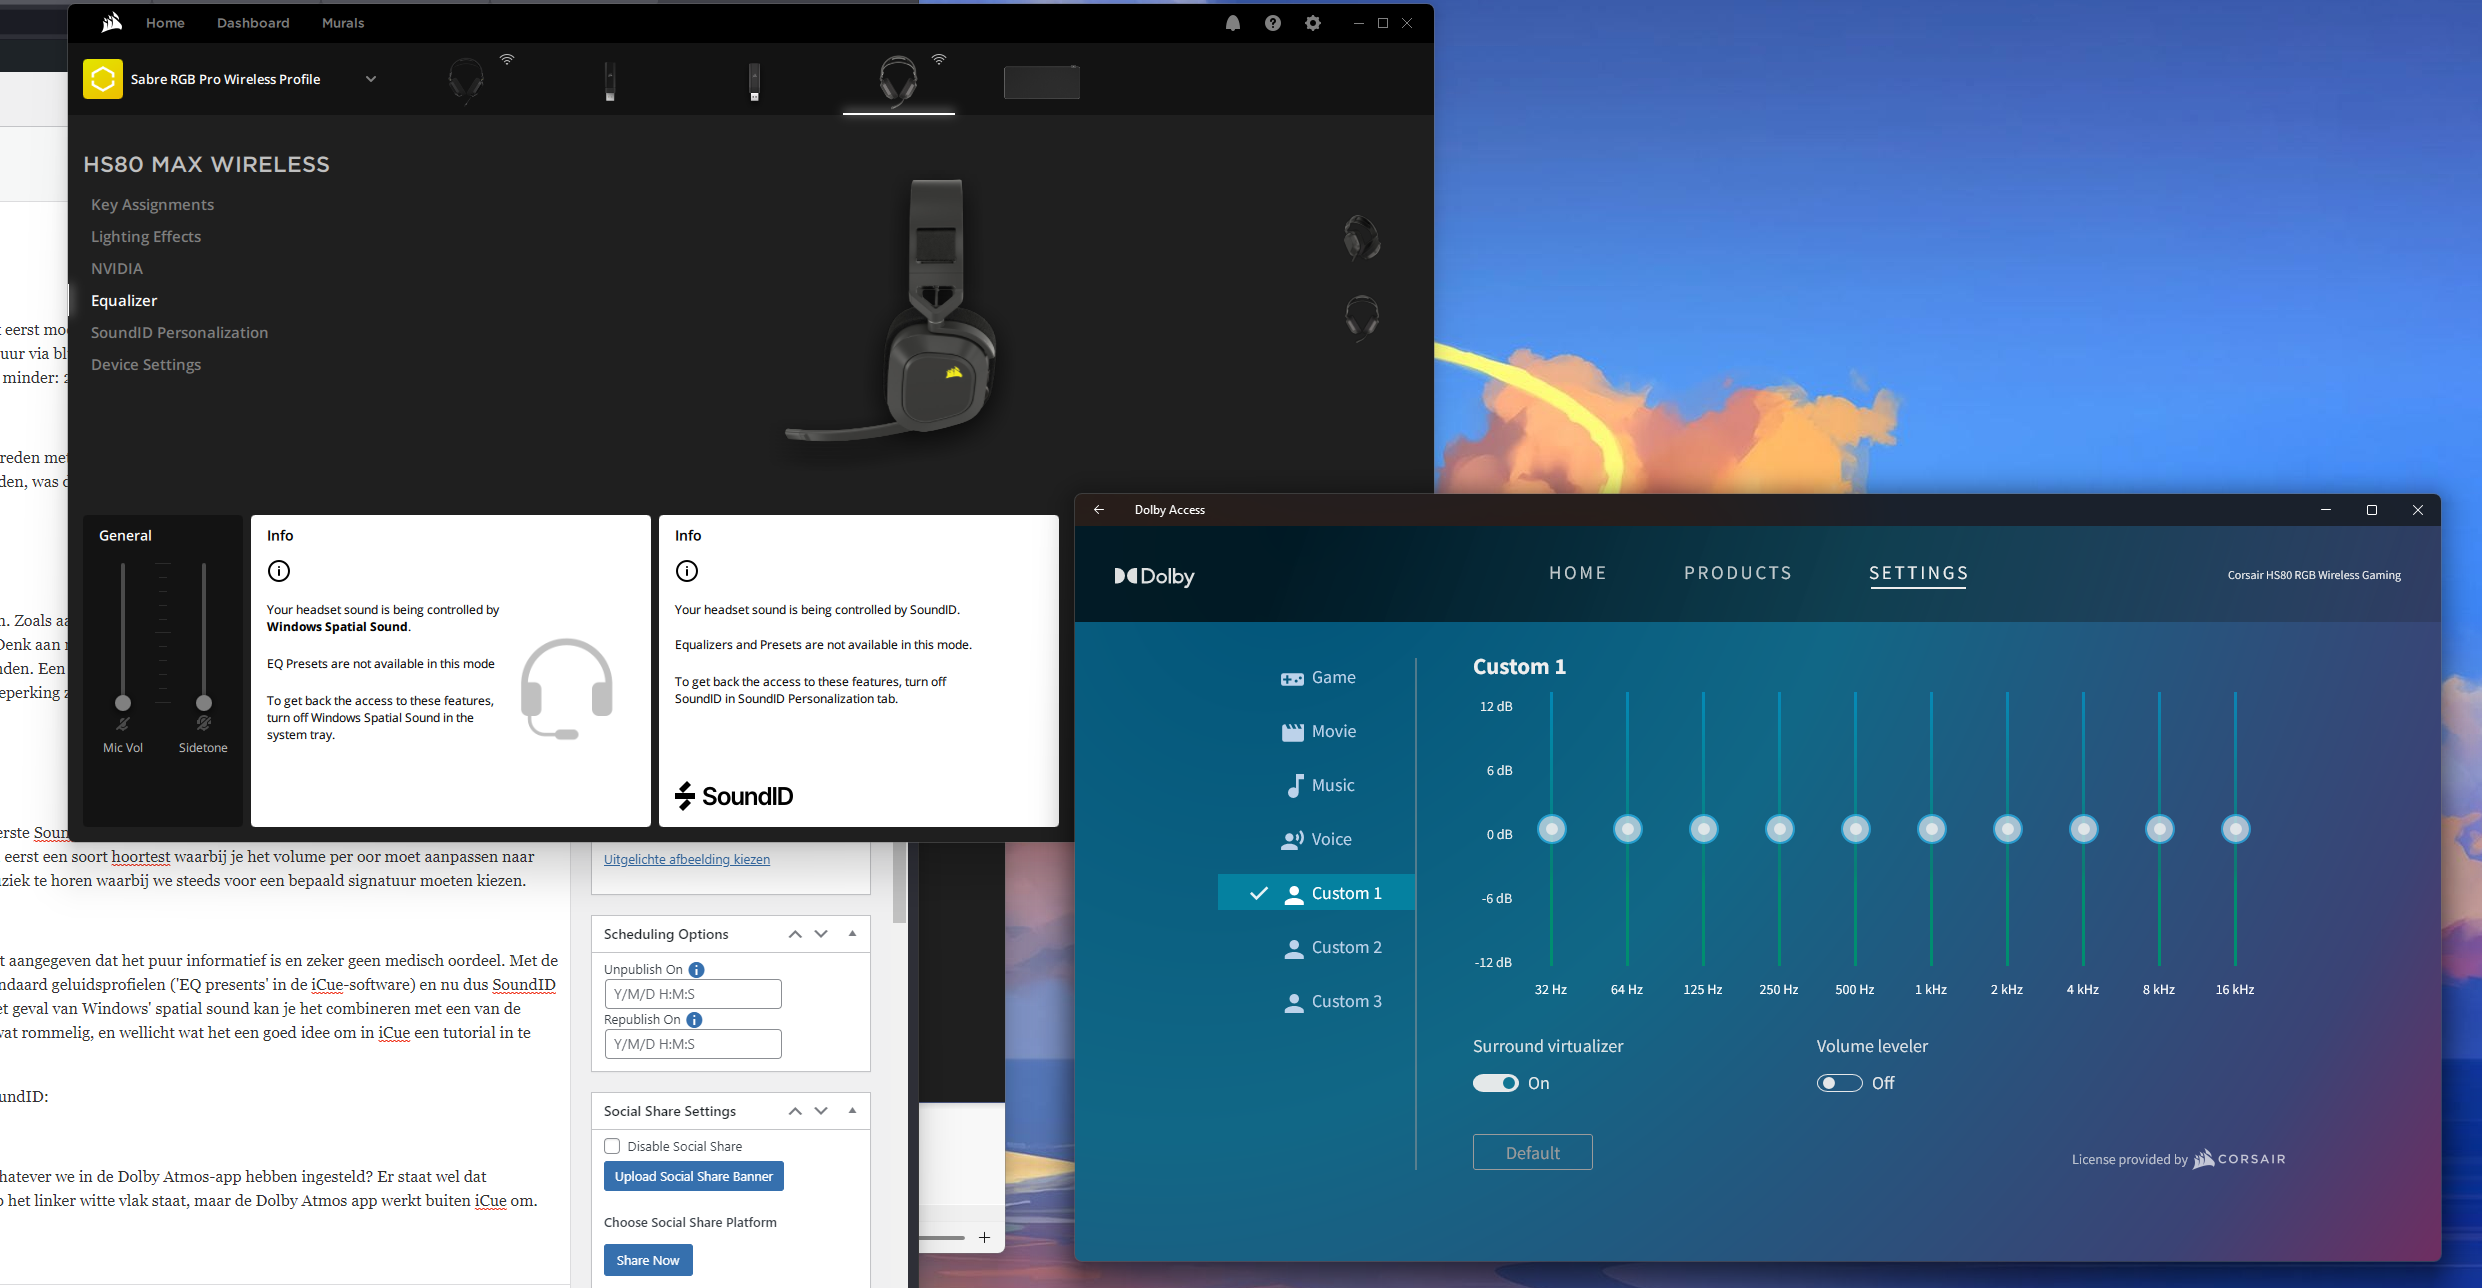
Task: Click the lower headset view thumbnail
Action: 1362,318
